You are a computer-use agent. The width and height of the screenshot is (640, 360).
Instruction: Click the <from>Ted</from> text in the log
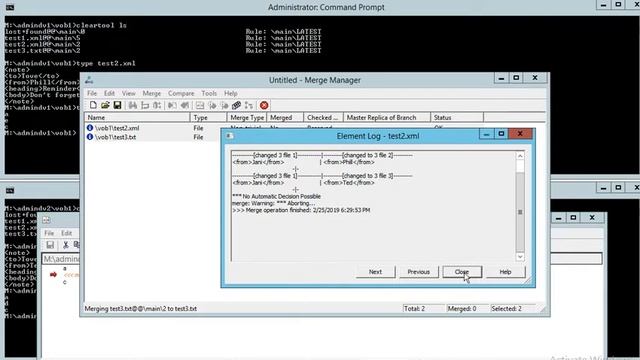click(x=349, y=183)
